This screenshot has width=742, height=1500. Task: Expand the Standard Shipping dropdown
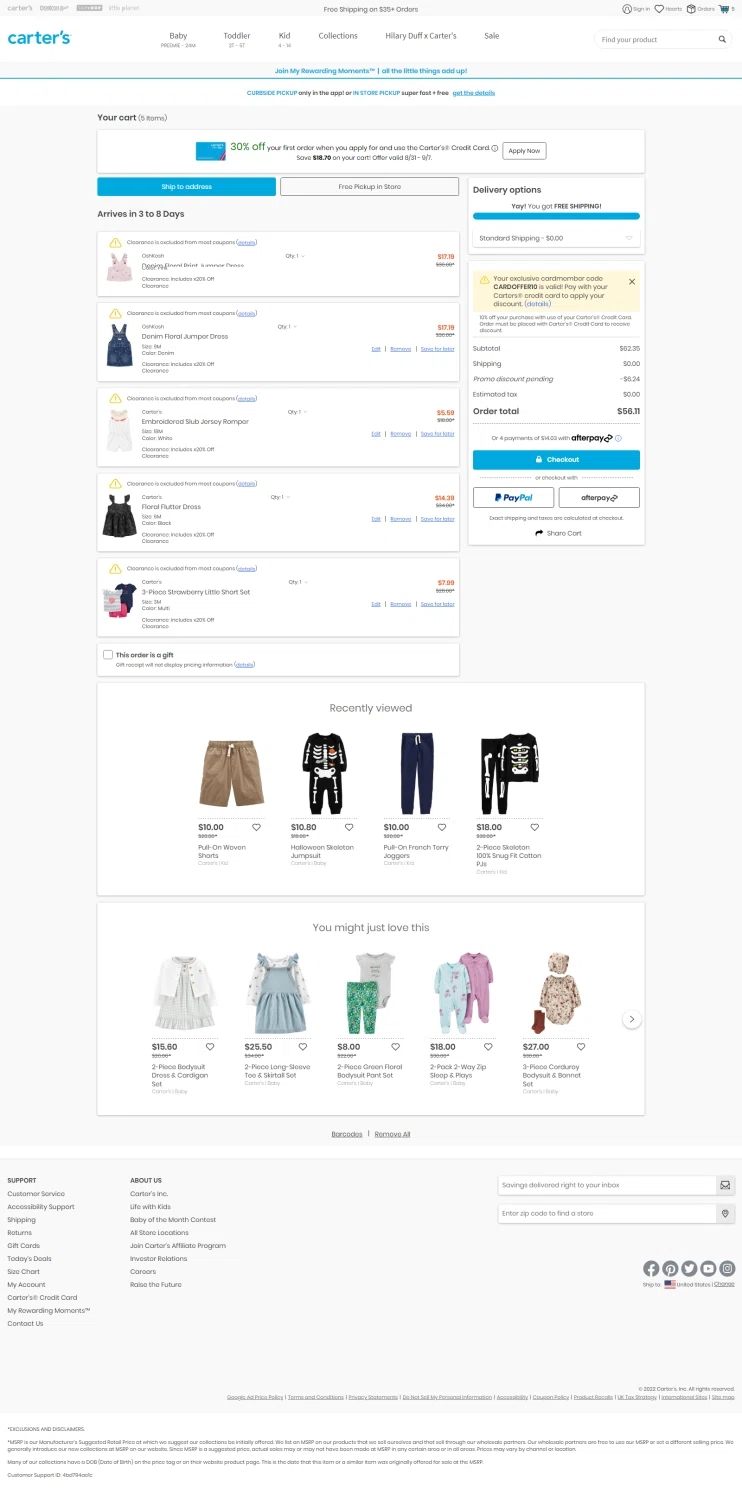coord(556,238)
